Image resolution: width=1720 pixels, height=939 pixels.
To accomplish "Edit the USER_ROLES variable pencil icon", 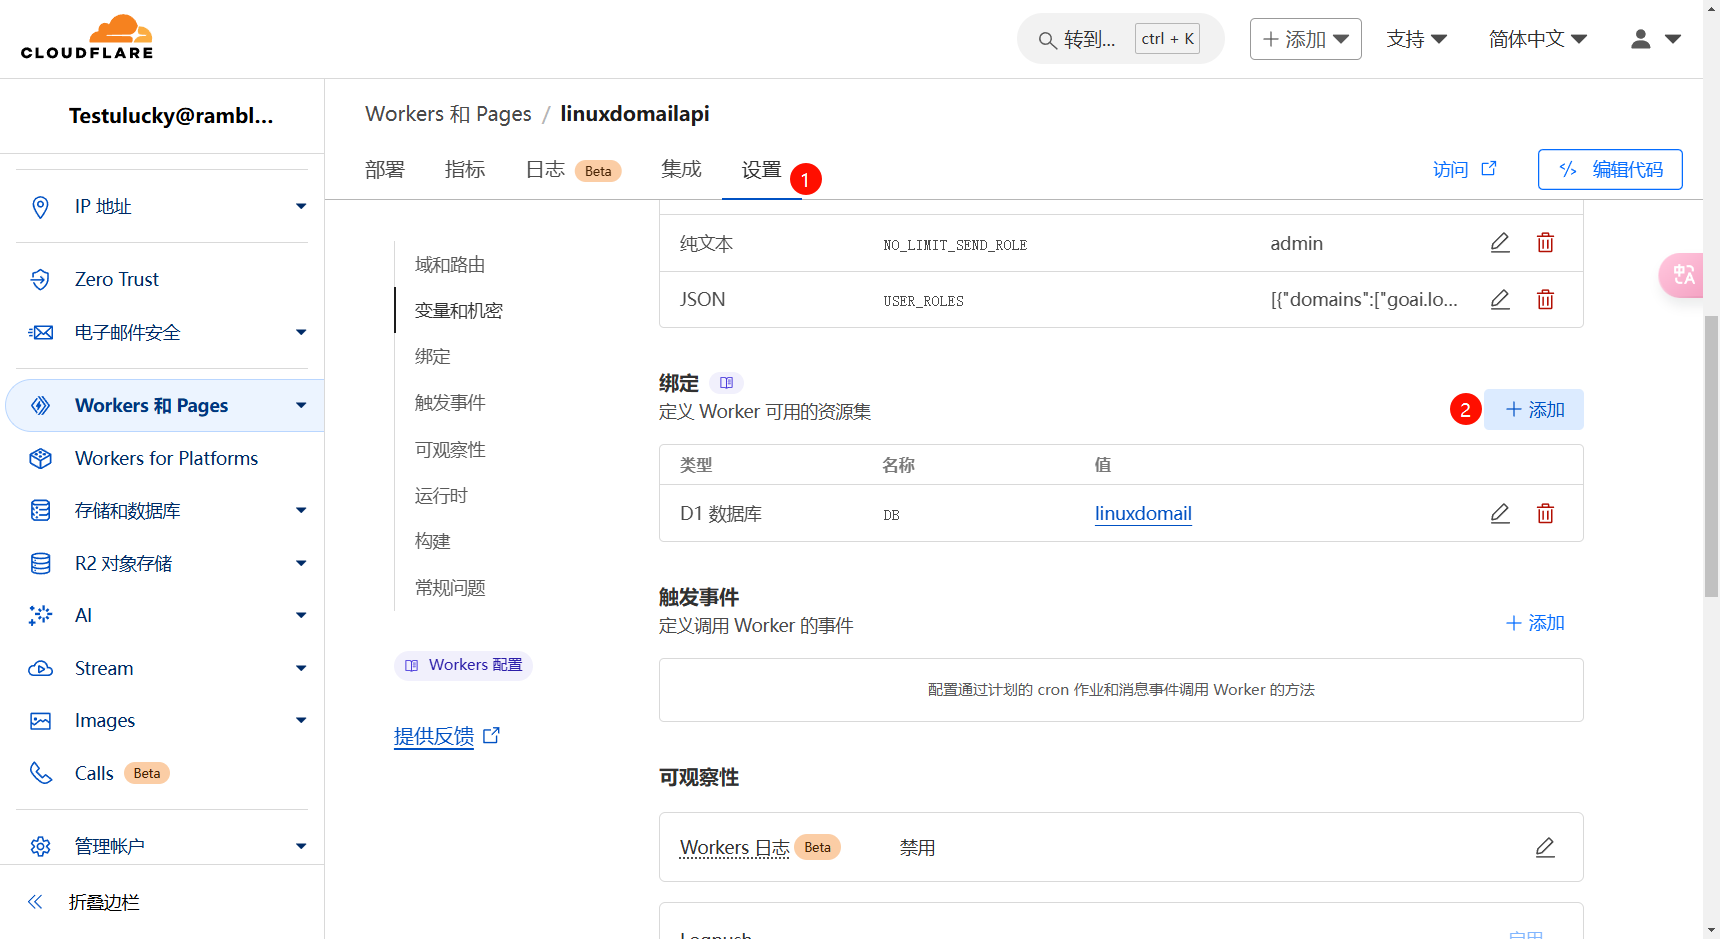I will [x=1500, y=300].
